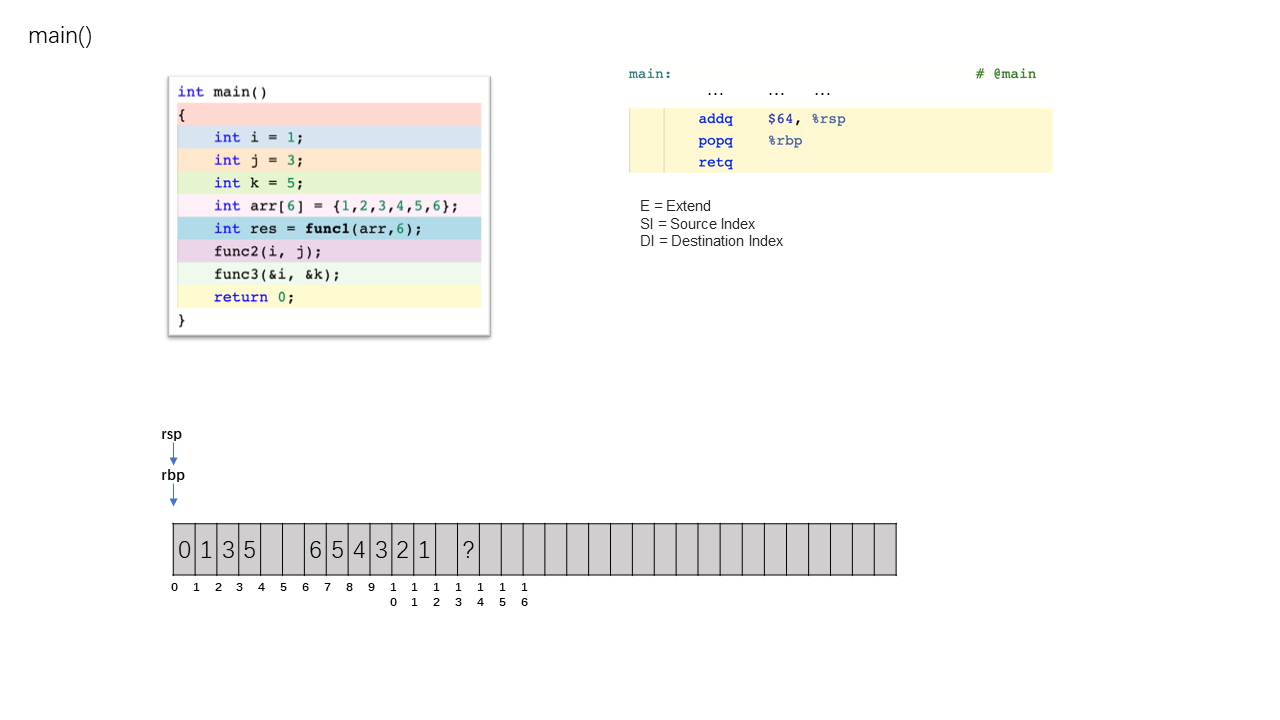The height and width of the screenshot is (720, 1280).
Task: Select the "int arr[6]" array declaration line
Action: pyautogui.click(x=329, y=206)
